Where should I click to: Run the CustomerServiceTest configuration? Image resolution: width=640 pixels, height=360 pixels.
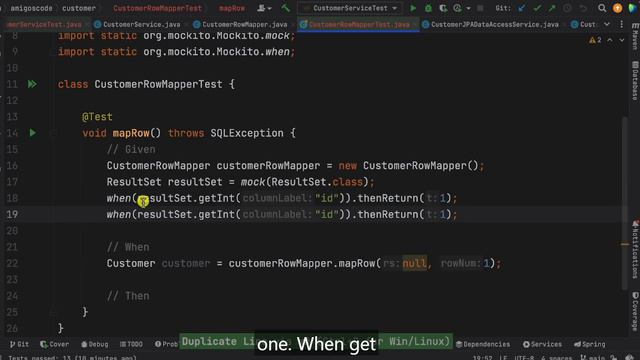click(x=413, y=8)
